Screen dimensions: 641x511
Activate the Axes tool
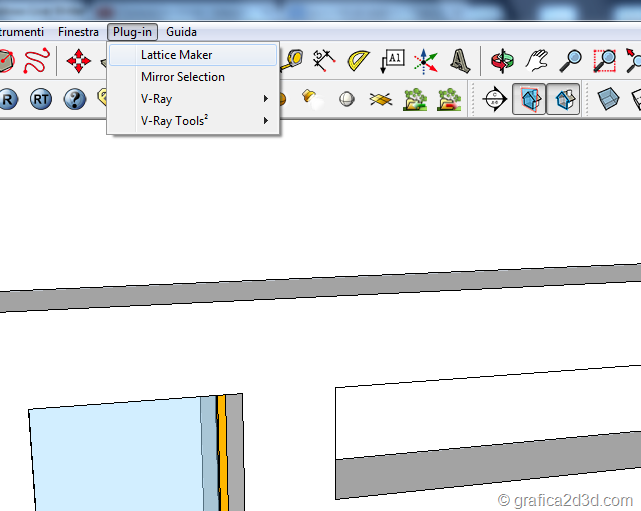coord(426,61)
